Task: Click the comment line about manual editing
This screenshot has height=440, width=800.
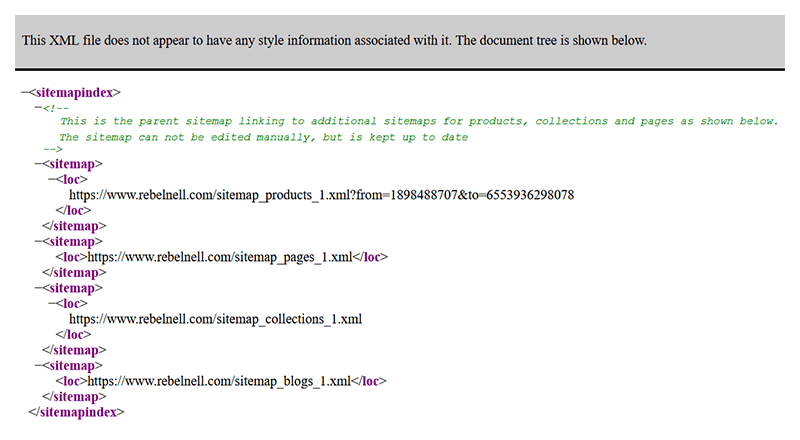Action: (x=263, y=137)
